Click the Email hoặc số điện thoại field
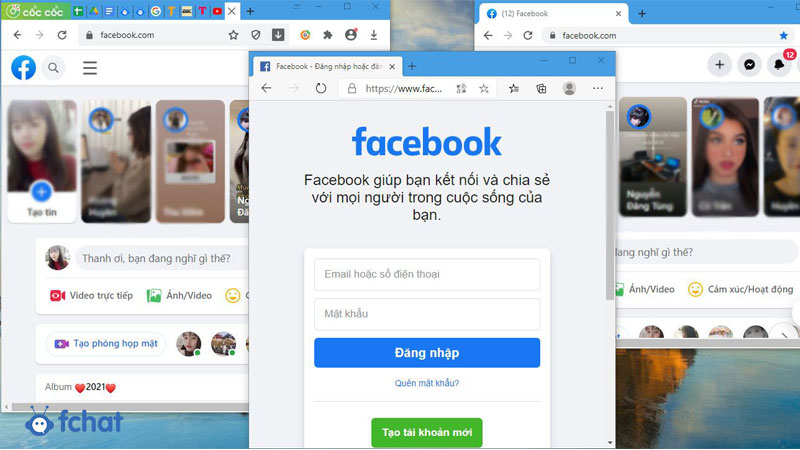The width and height of the screenshot is (800, 450). tap(427, 274)
